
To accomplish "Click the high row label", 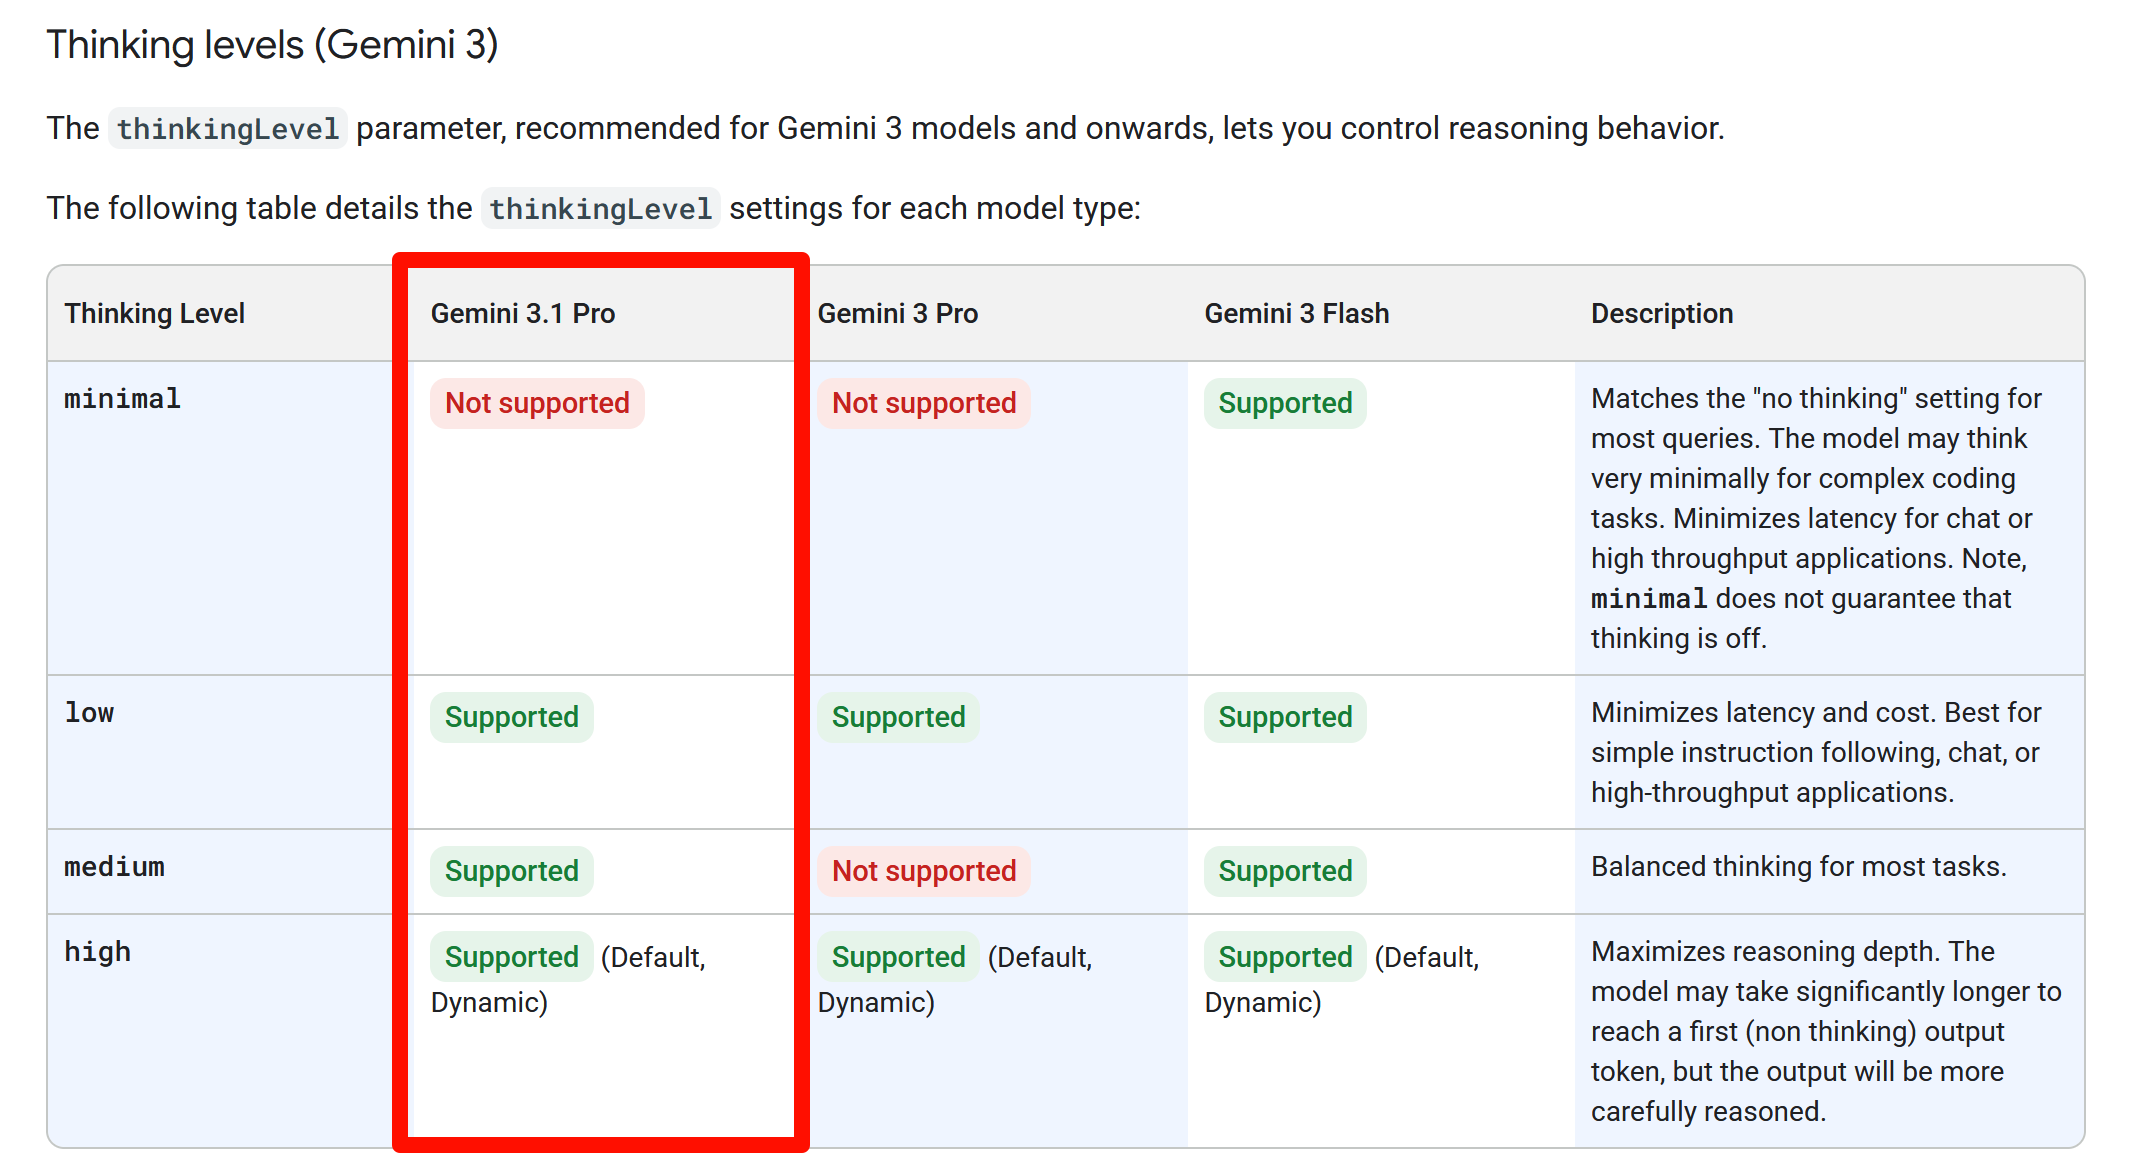I will pos(97,952).
